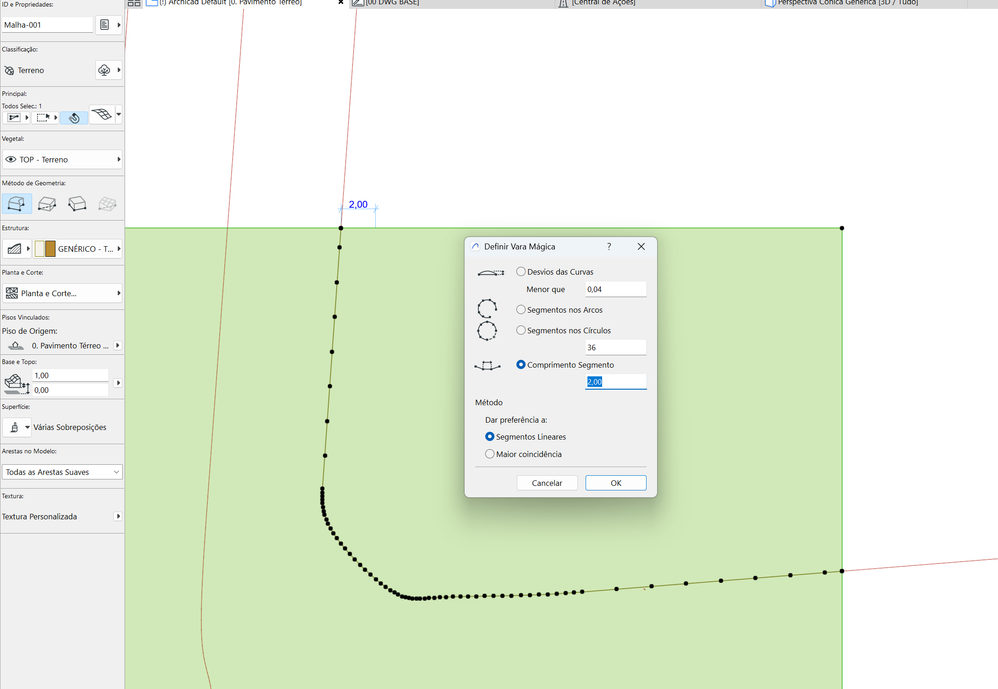The width and height of the screenshot is (998, 689).
Task: Click the circle segments diagram icon
Action: 487,331
